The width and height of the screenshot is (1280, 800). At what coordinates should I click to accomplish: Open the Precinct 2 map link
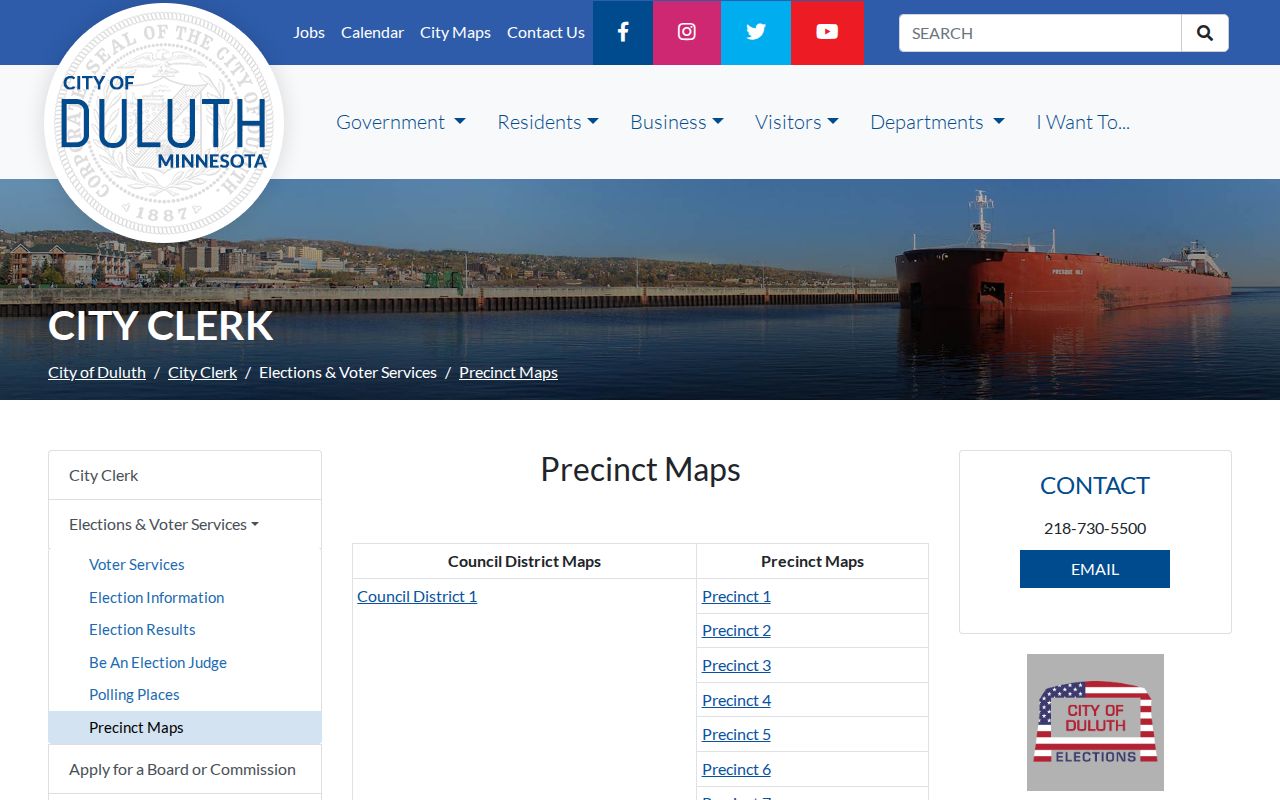click(736, 630)
